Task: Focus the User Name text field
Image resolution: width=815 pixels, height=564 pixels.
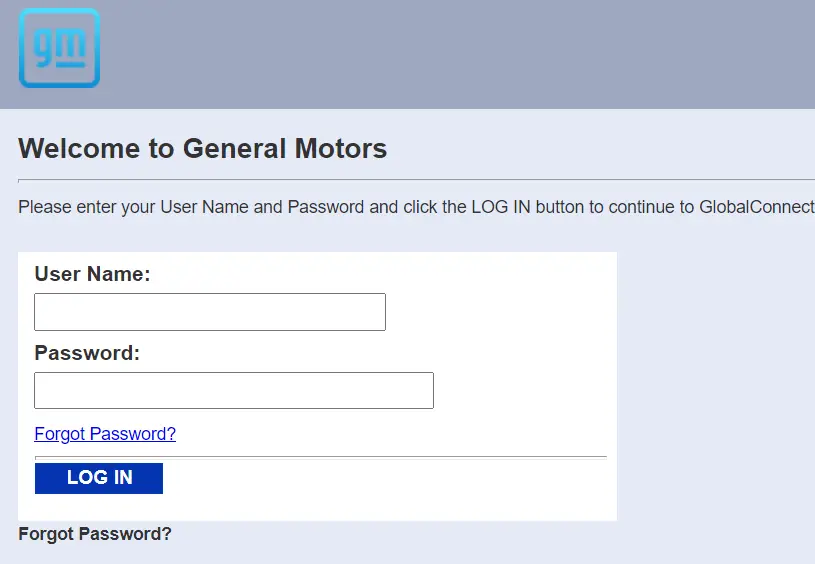Action: tap(210, 312)
